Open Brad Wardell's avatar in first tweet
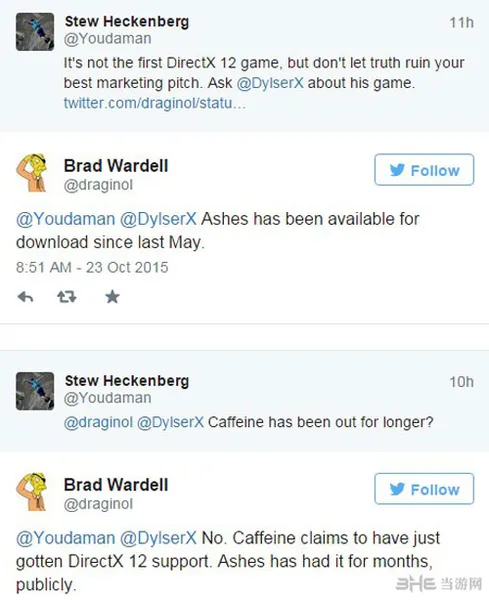 pos(31,173)
